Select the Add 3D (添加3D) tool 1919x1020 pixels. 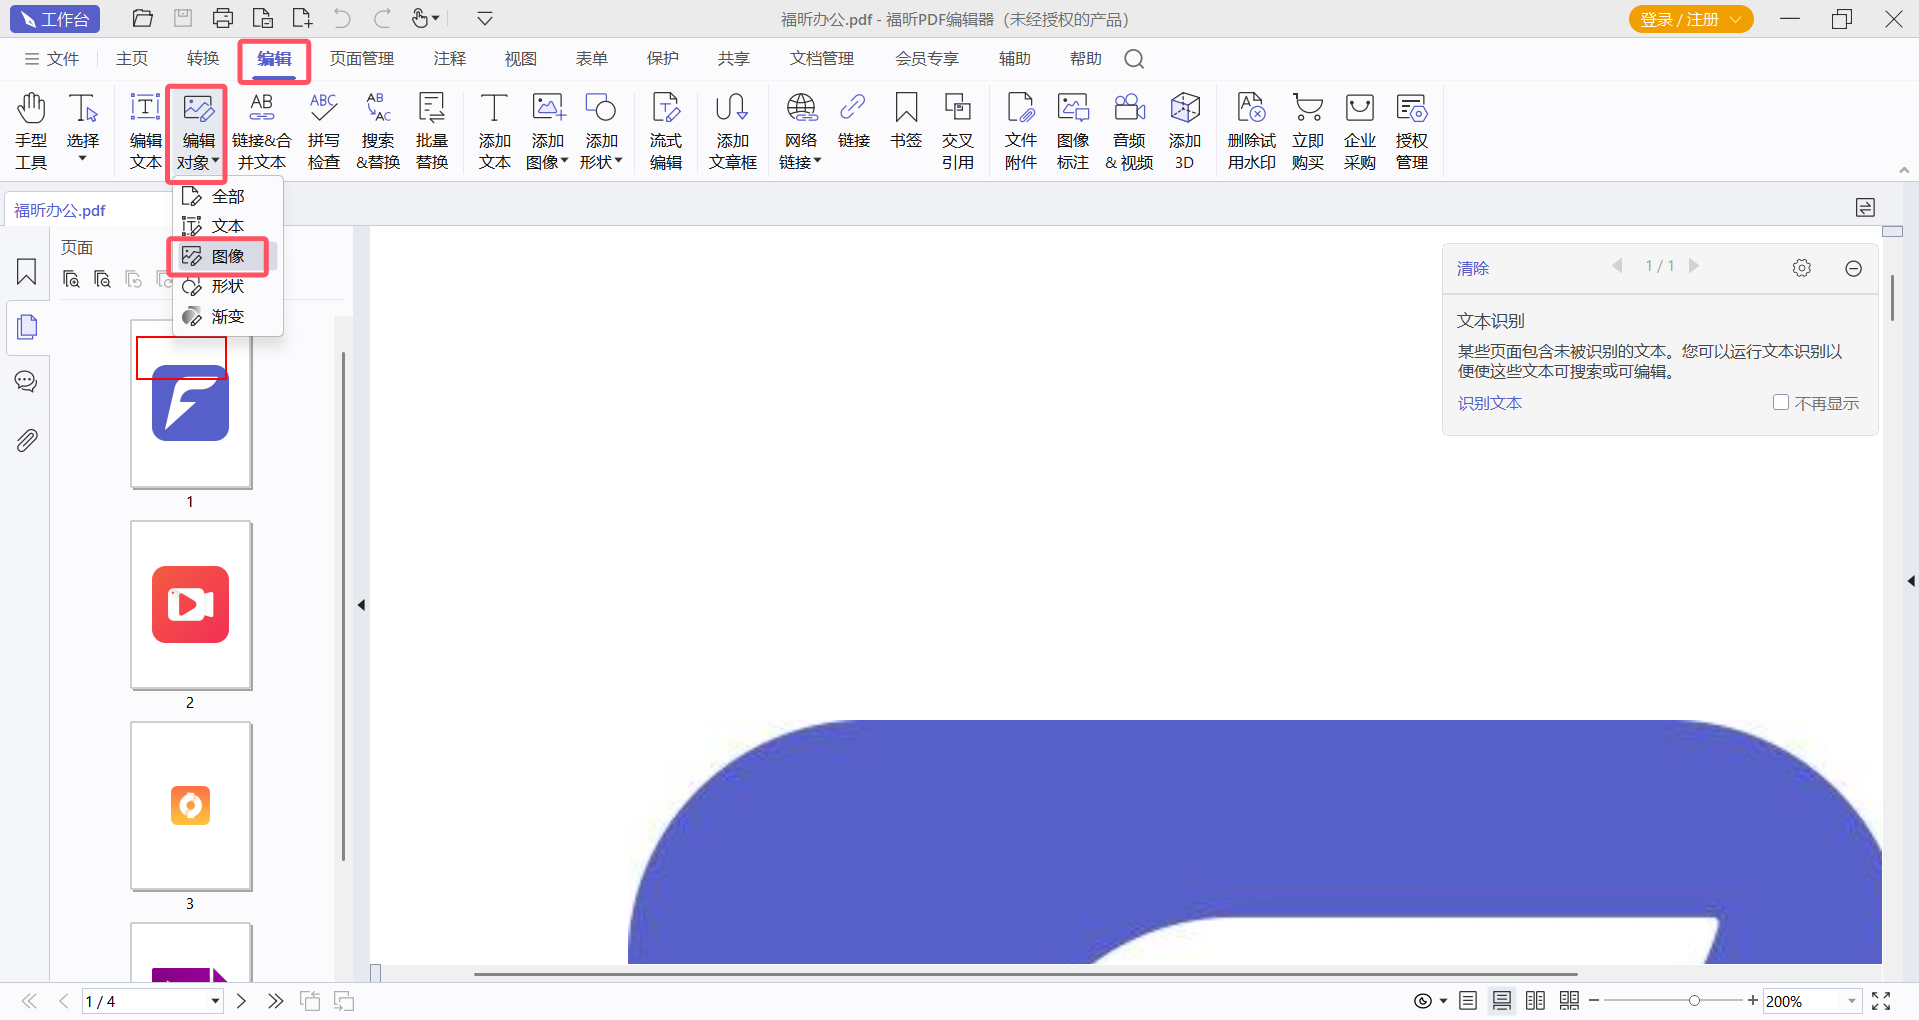1184,130
